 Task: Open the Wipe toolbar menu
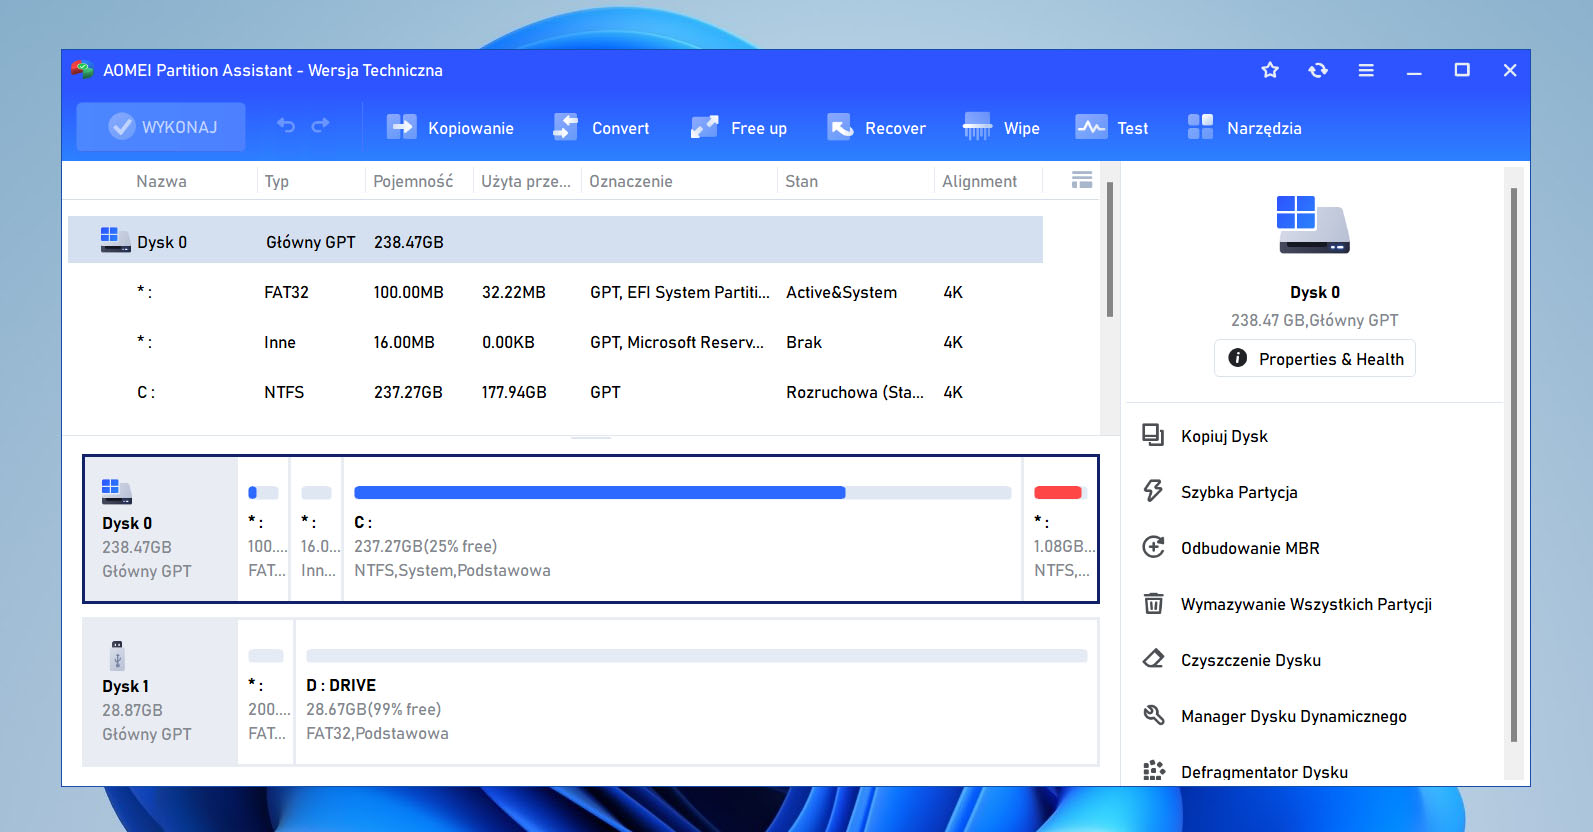(x=1001, y=128)
